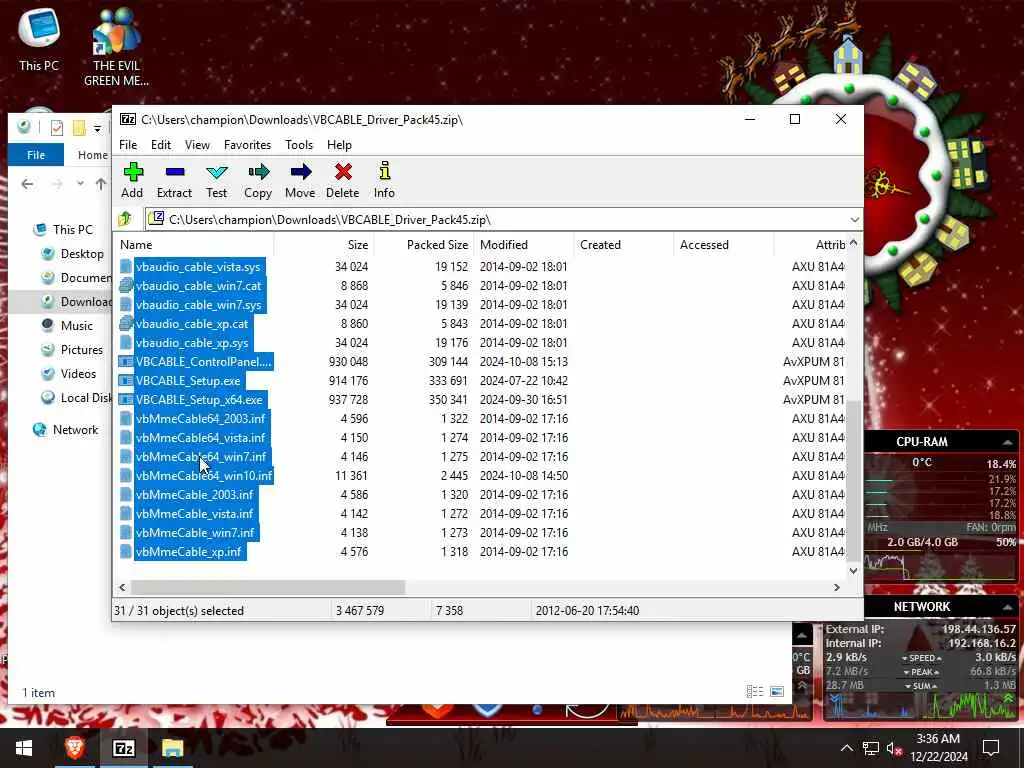Click Back arrow in Explorer window
Viewport: 1024px width, 768px height.
27,184
